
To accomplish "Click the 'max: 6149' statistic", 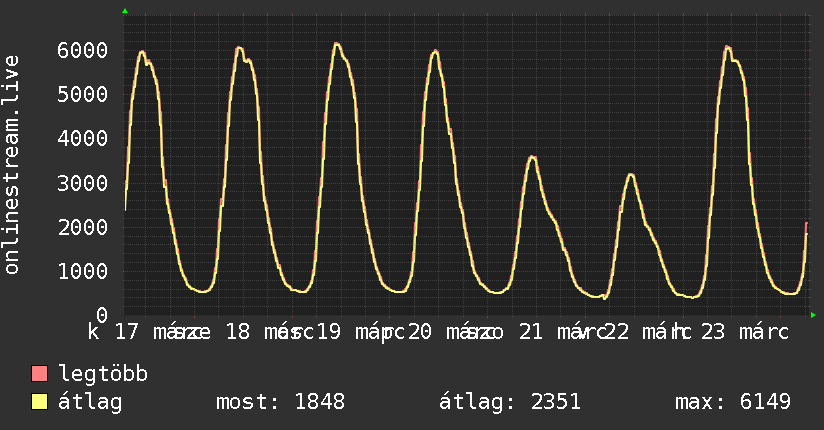I will click(x=733, y=402).
